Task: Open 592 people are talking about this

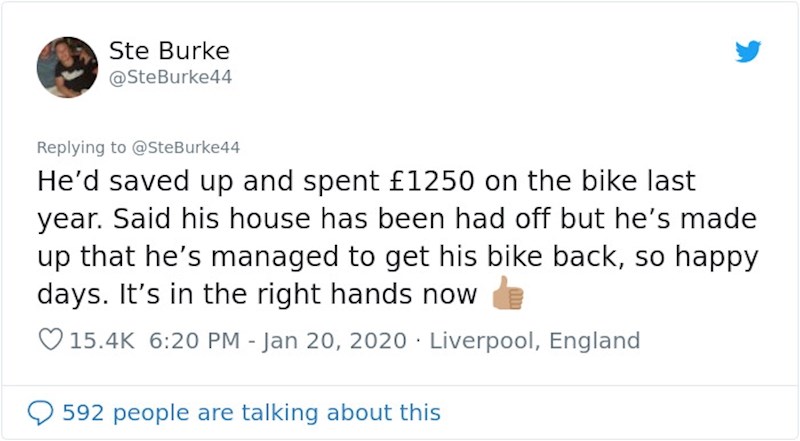Action: coord(251,411)
